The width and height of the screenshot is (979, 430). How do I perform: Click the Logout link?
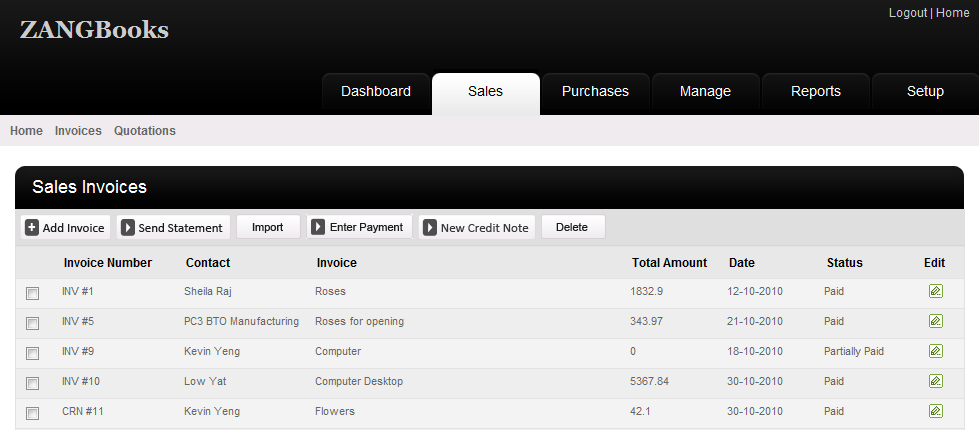pyautogui.click(x=907, y=13)
